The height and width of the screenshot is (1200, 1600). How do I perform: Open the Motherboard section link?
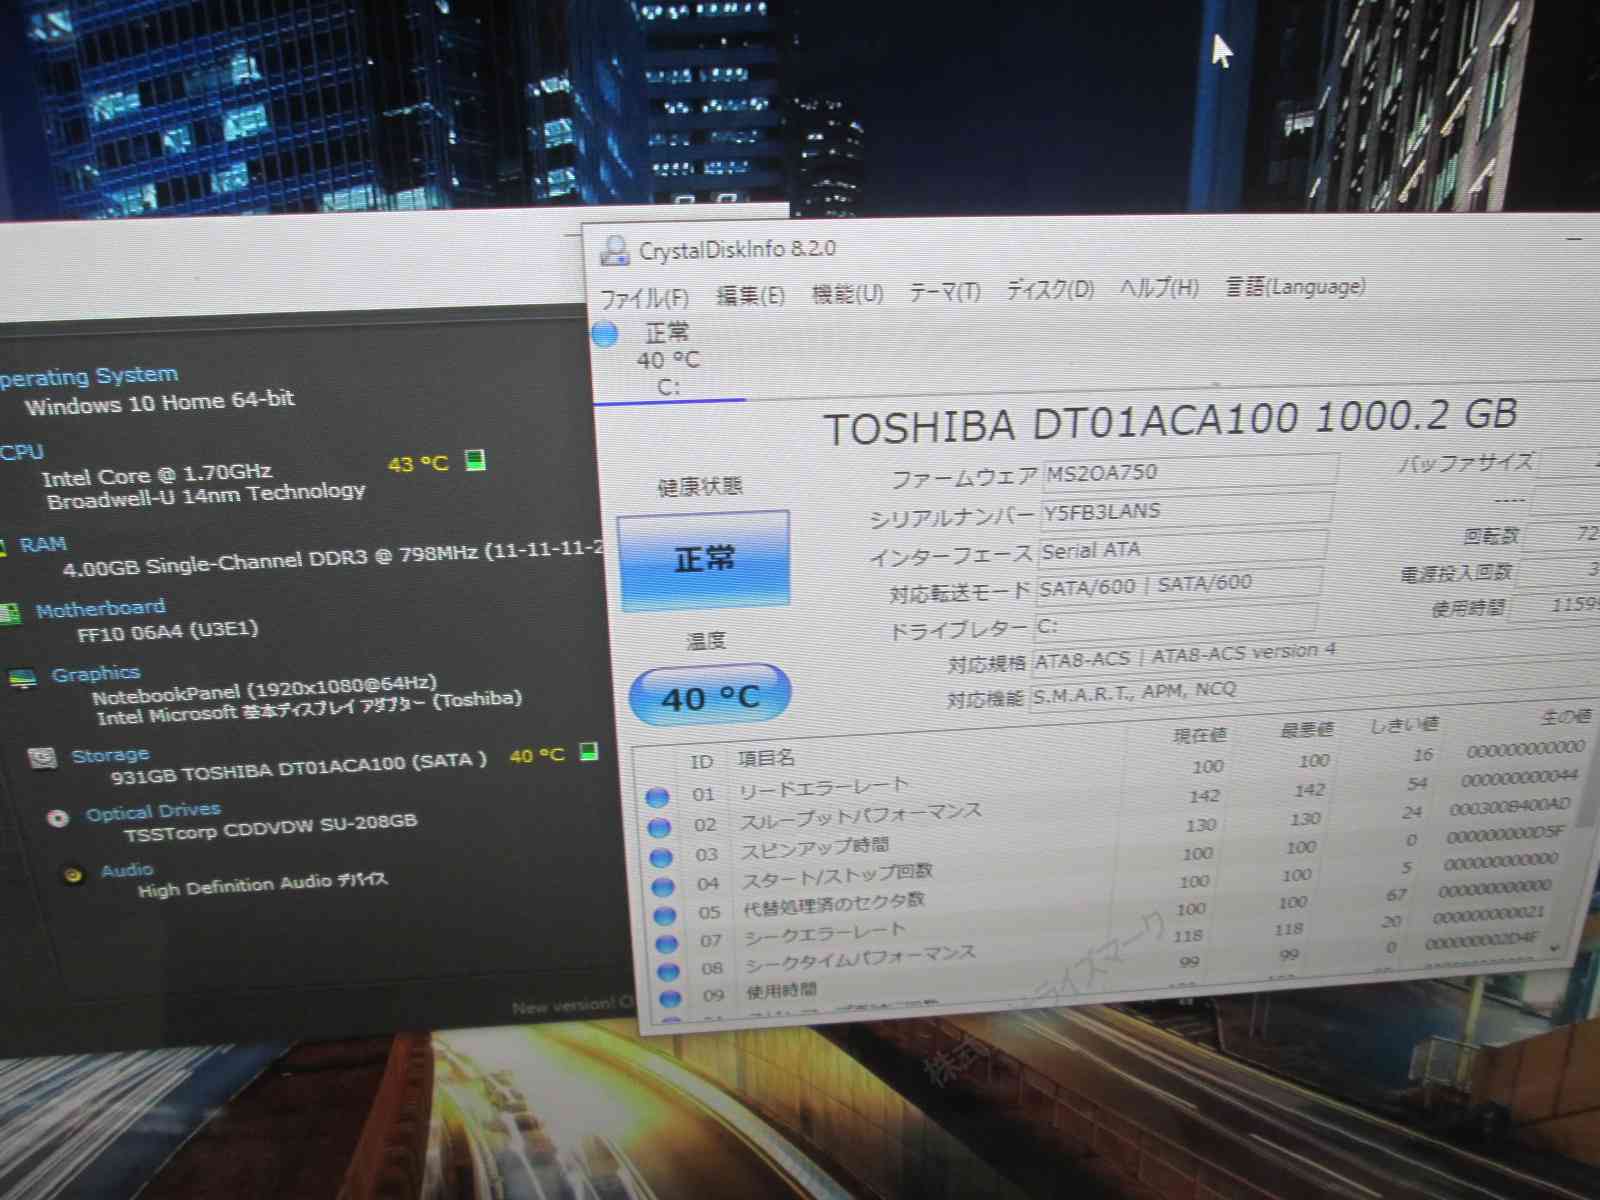click(x=100, y=608)
